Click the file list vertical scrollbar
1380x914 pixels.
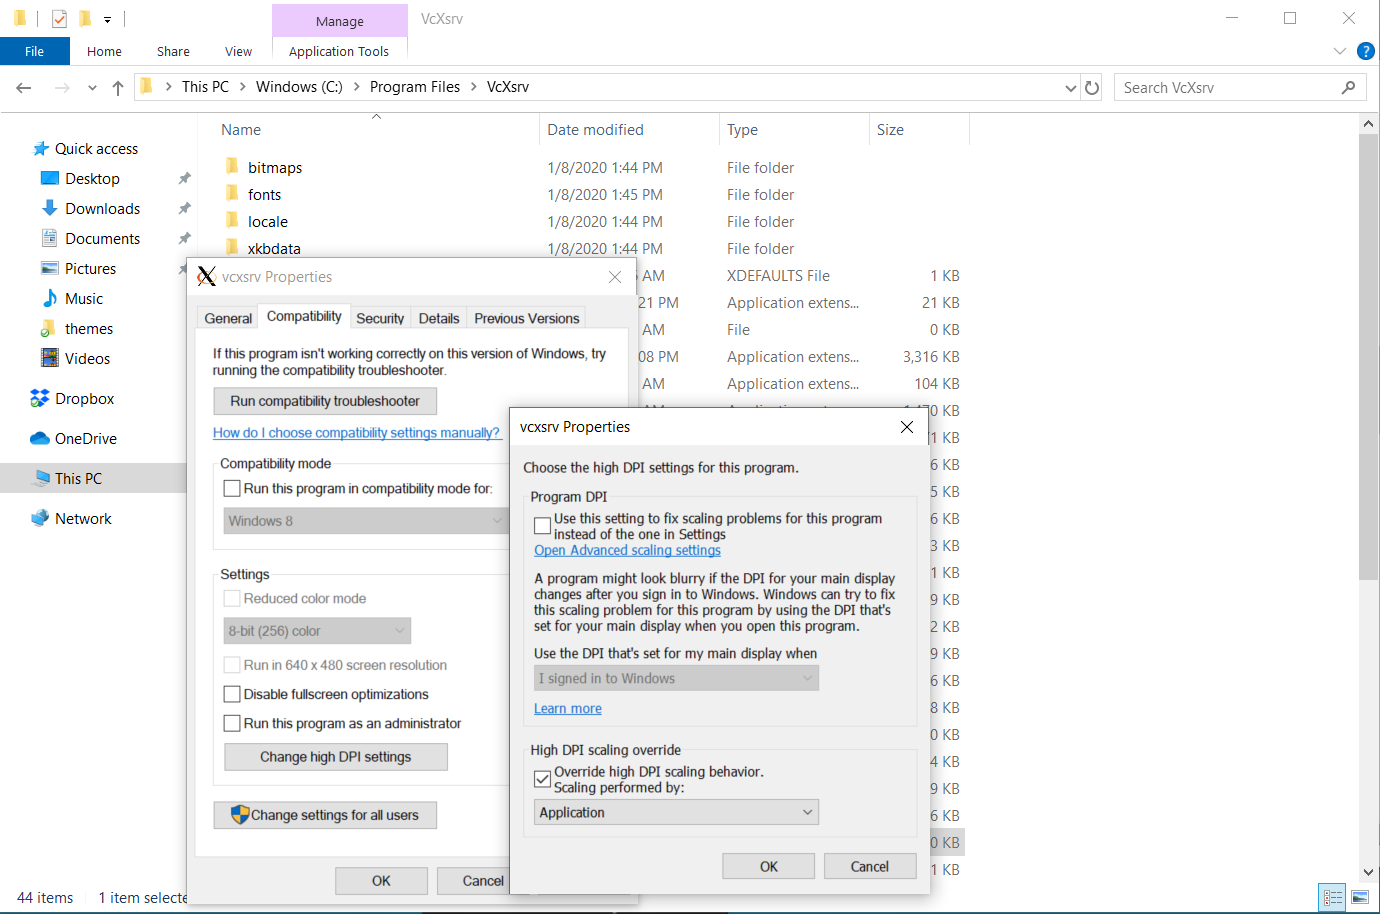pos(1368,360)
